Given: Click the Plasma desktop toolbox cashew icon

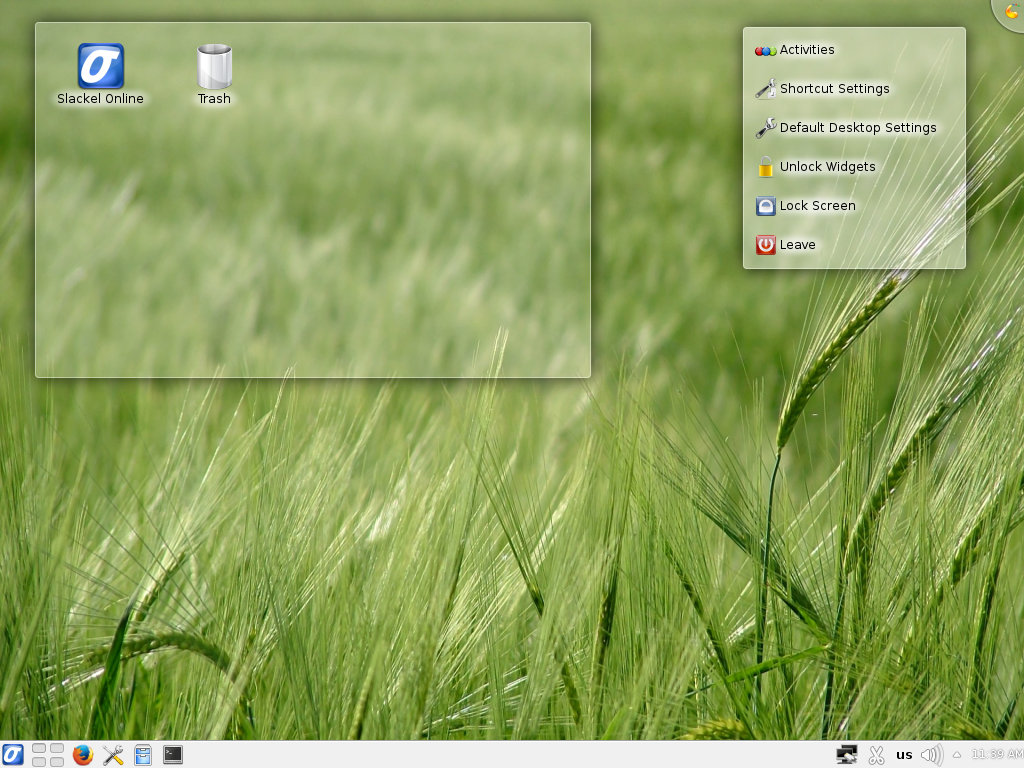Looking at the screenshot, I should [1010, 12].
